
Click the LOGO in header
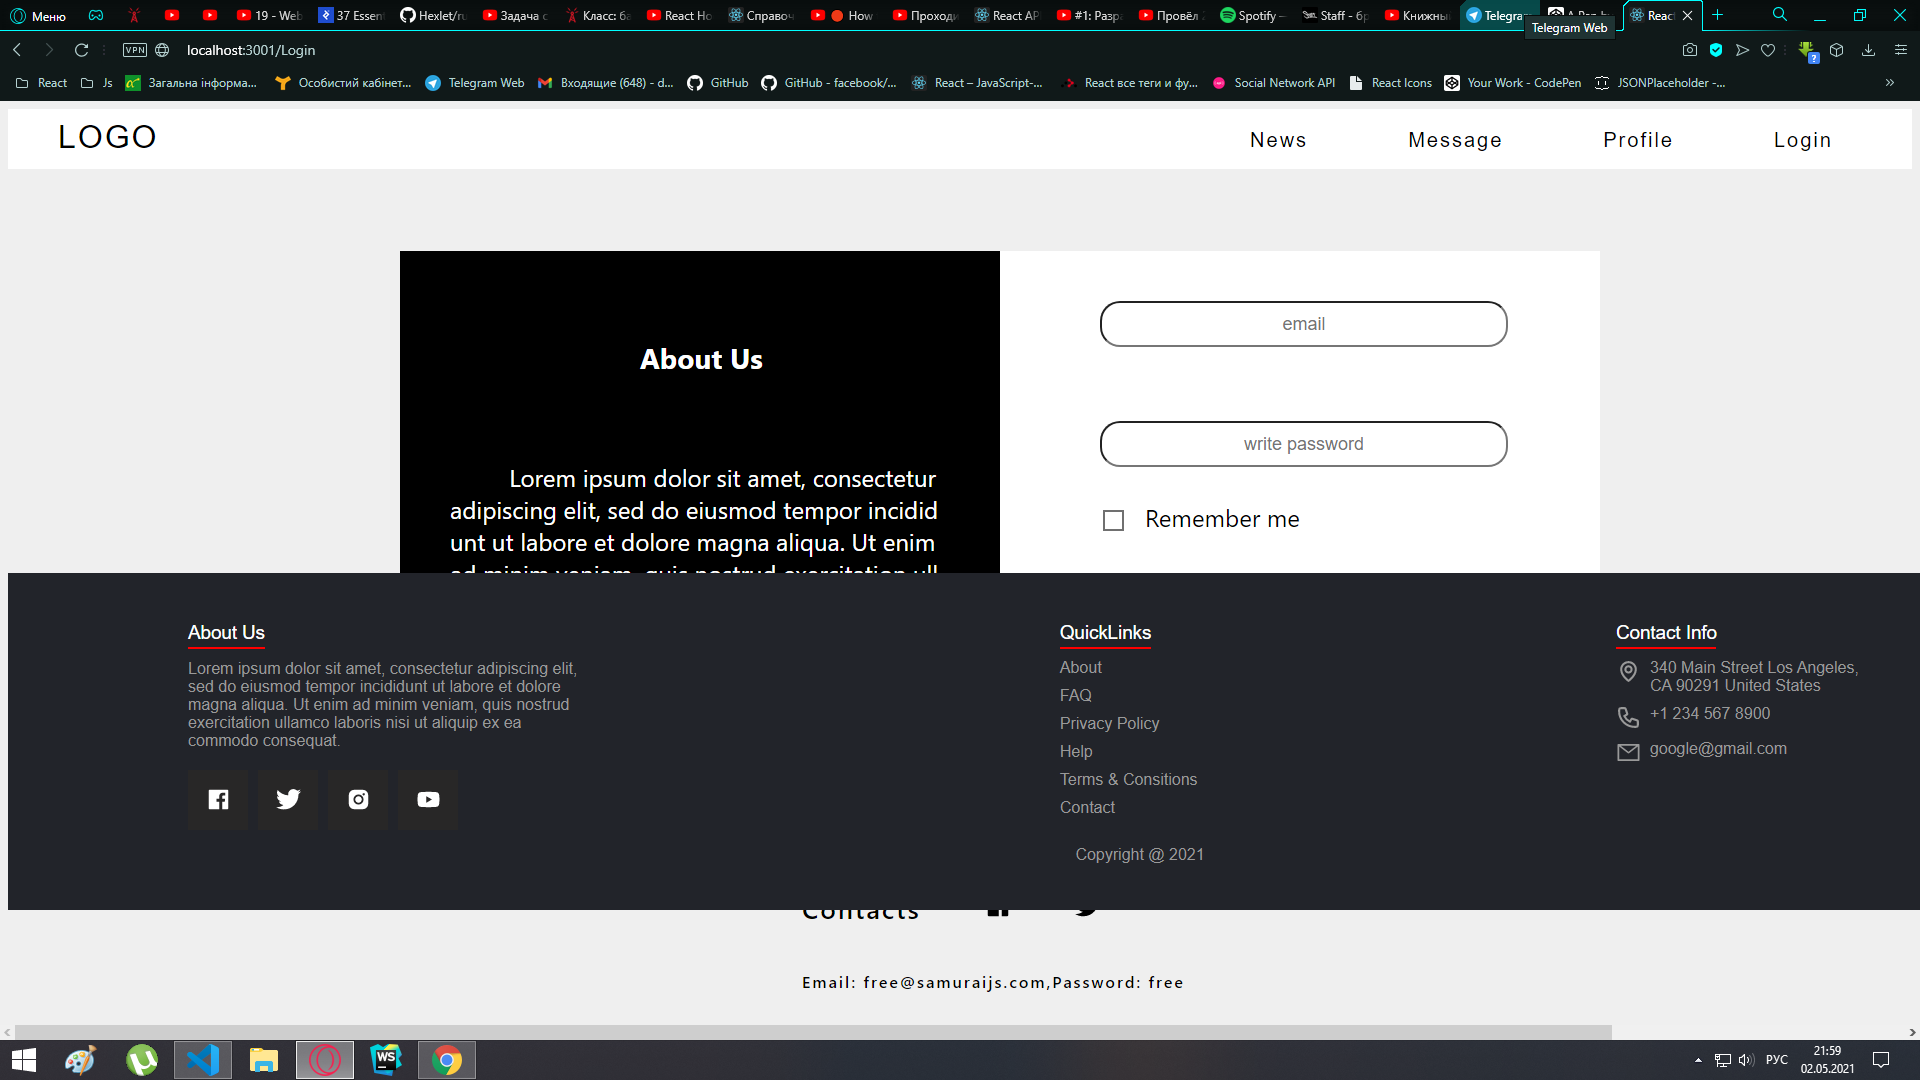pos(107,137)
